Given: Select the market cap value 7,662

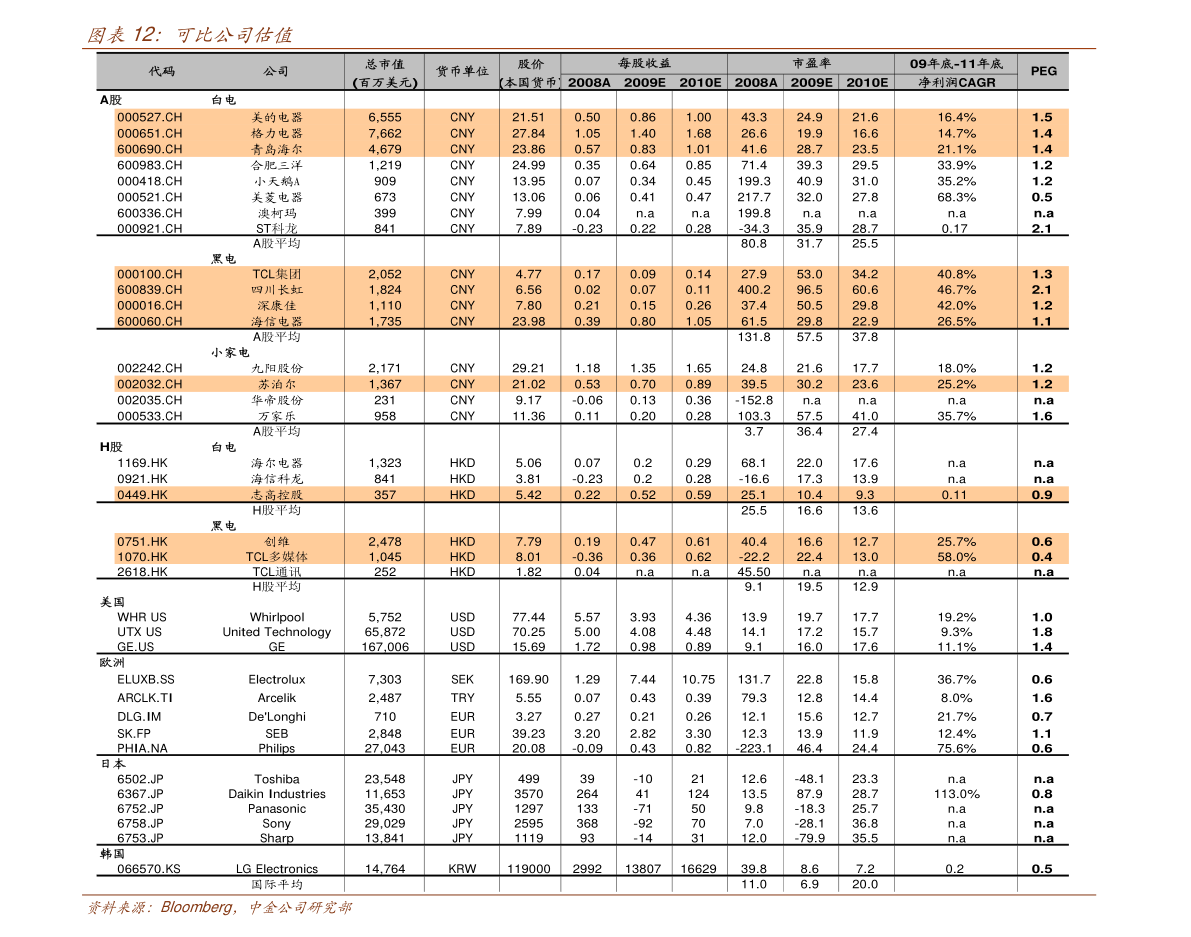Looking at the screenshot, I should [384, 133].
